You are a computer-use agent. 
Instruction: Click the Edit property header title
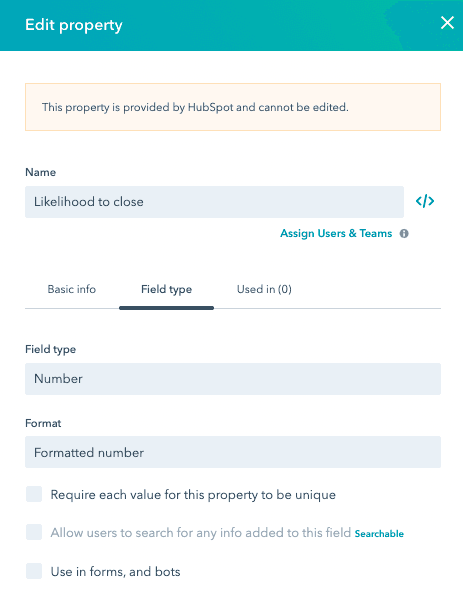(74, 25)
